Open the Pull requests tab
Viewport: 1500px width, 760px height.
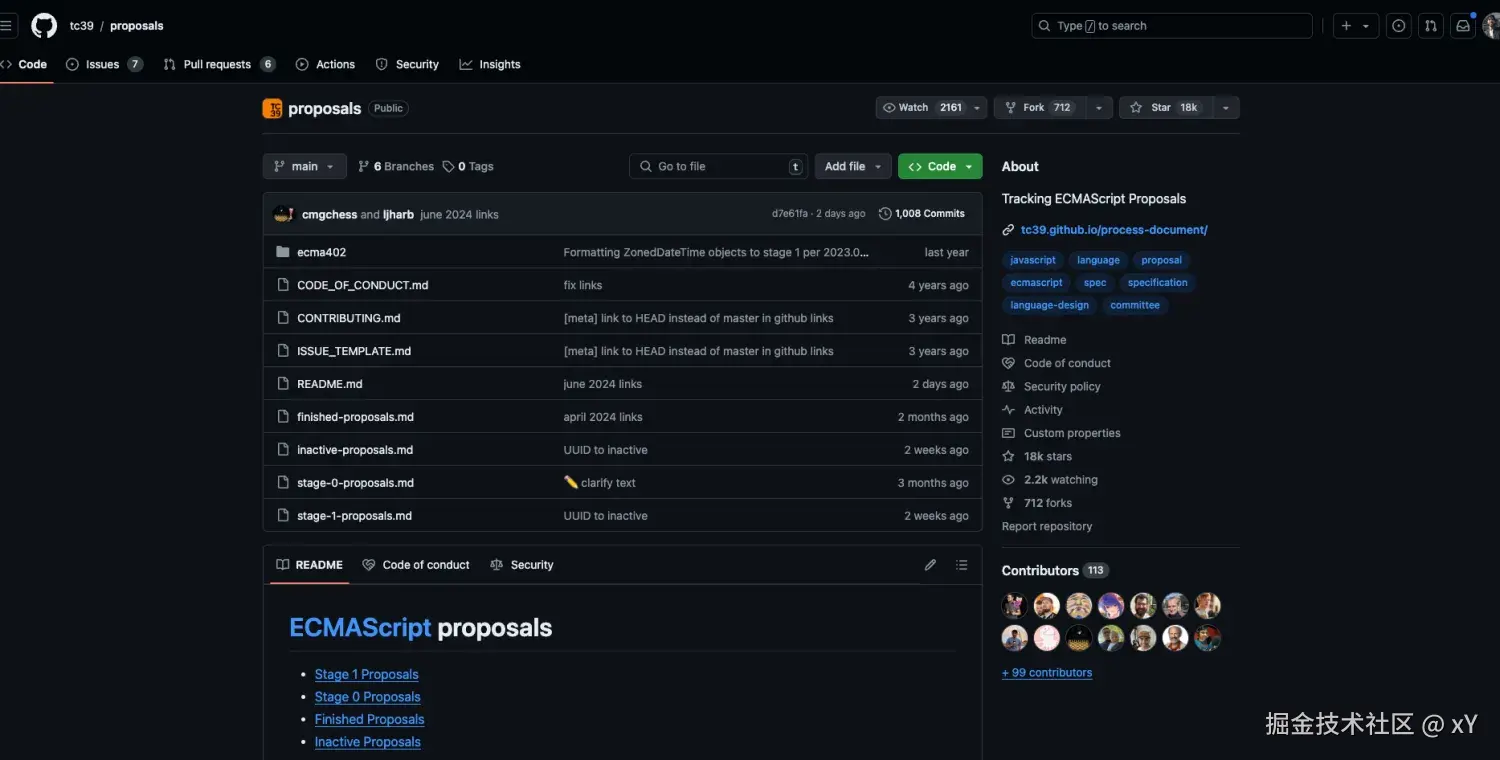[x=219, y=64]
